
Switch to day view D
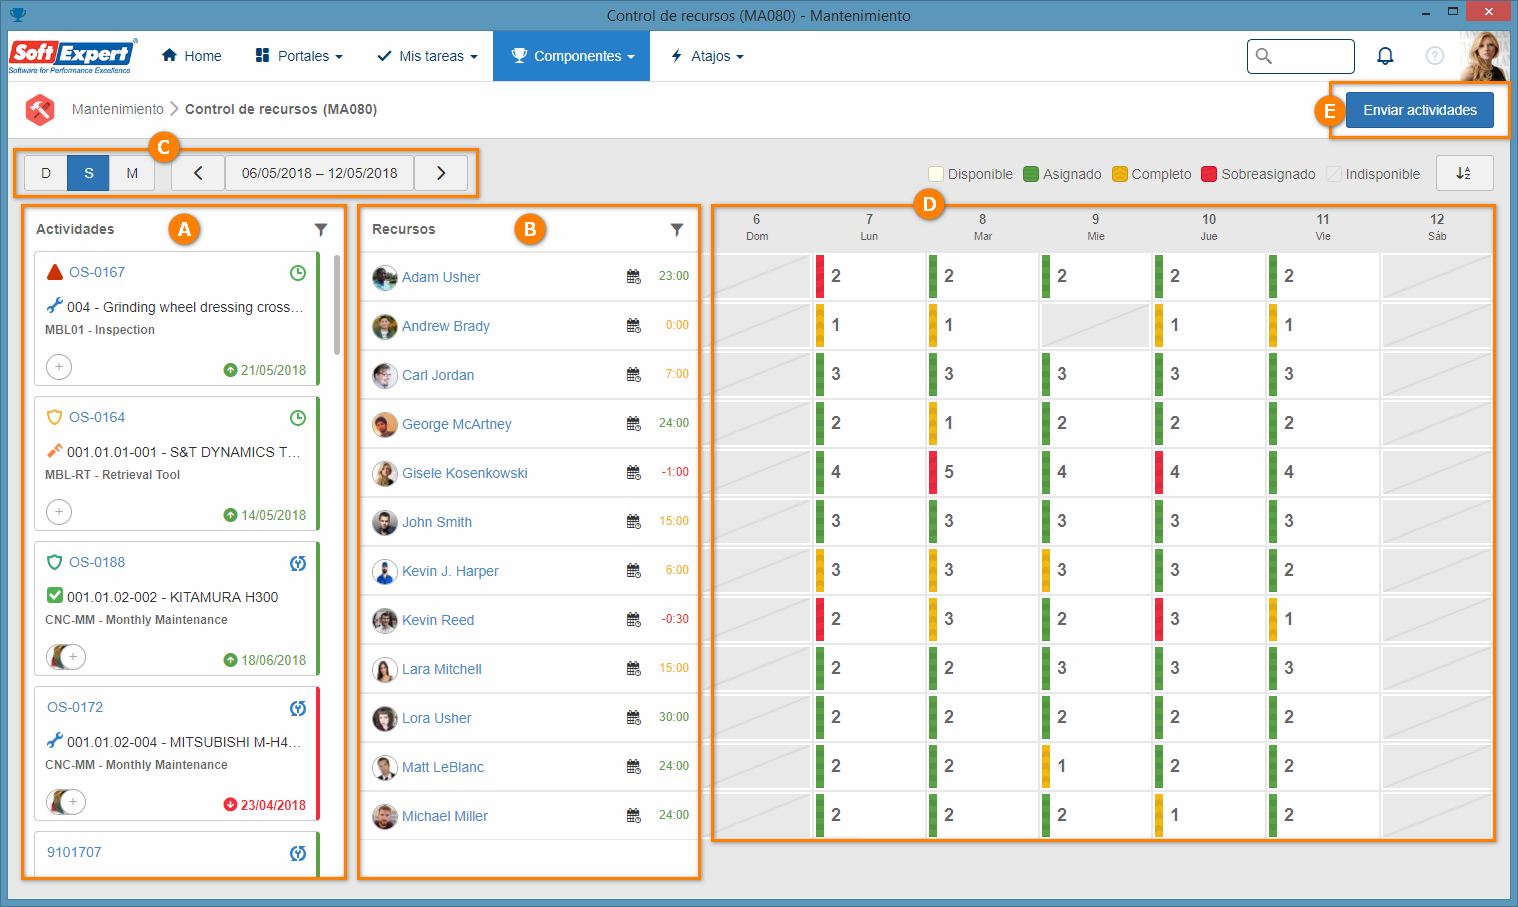(46, 173)
